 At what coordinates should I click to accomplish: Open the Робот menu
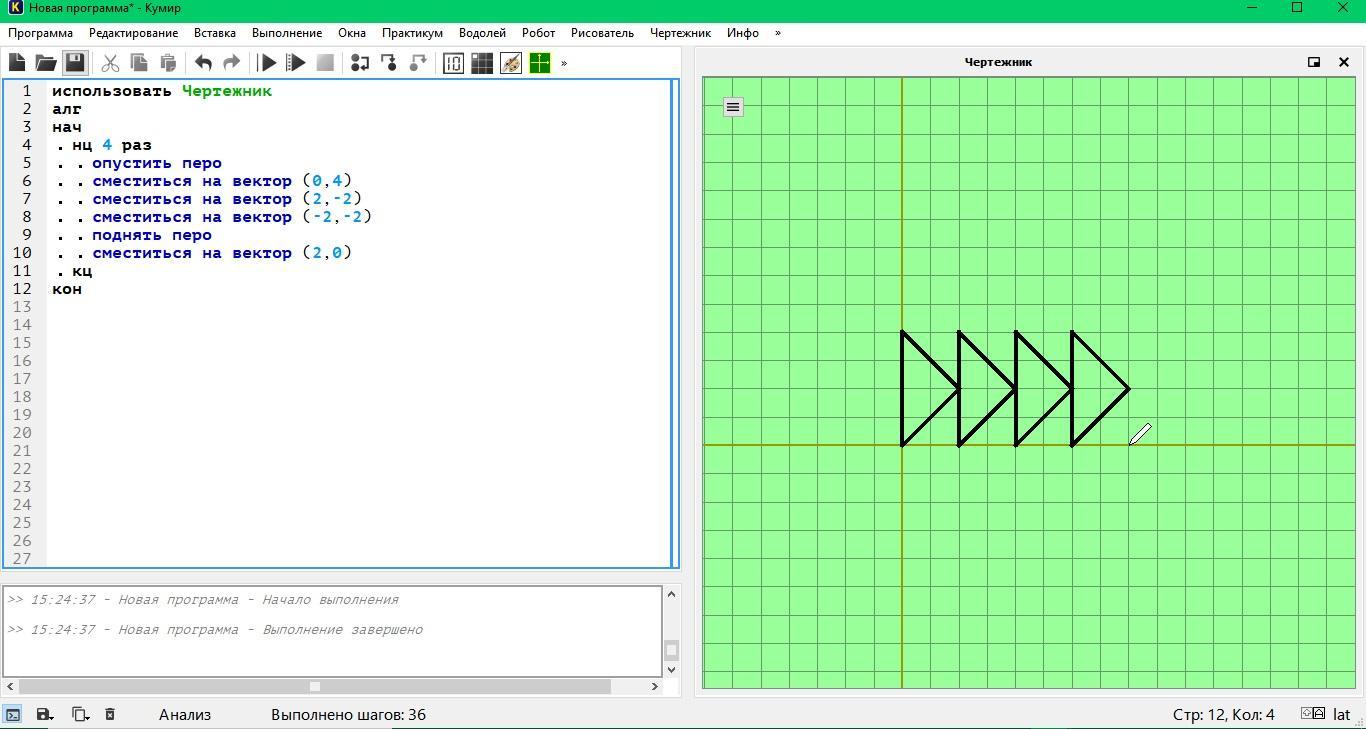[538, 33]
